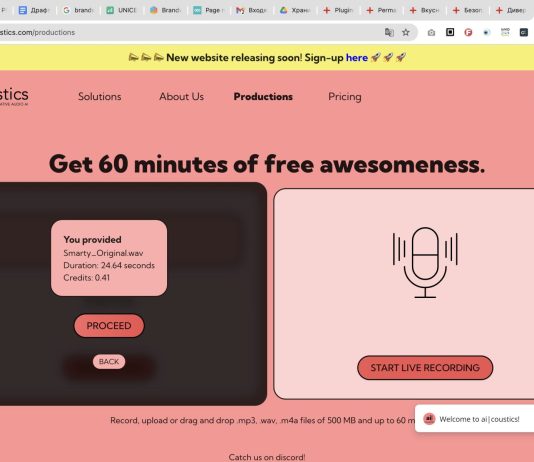Go to the About Us page

182,97
